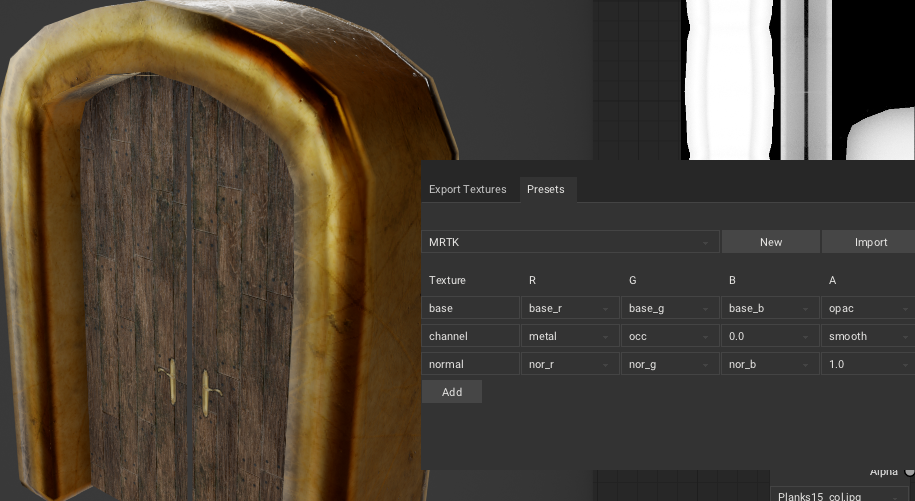Click the New preset button

[x=771, y=242]
